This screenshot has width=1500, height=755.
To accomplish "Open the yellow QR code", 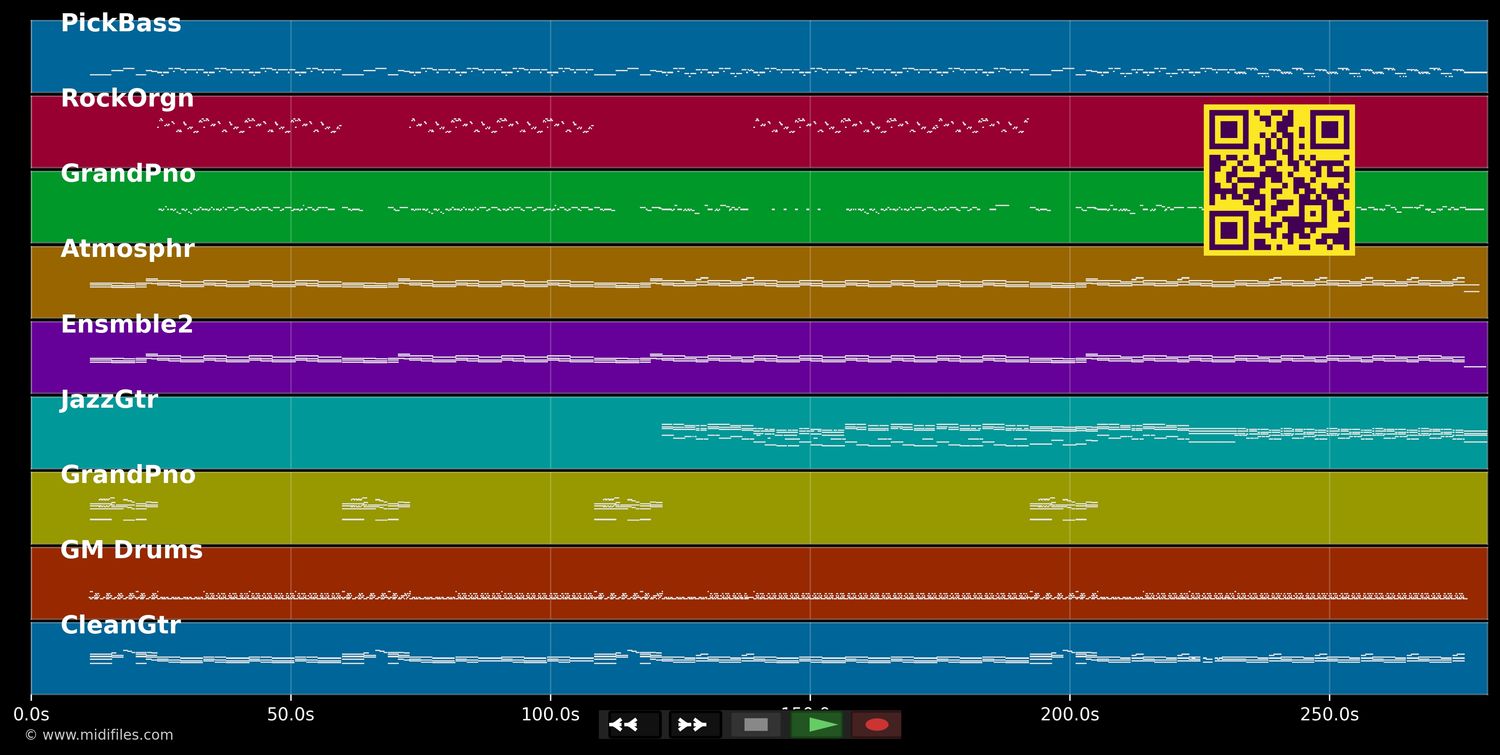I will click(x=1279, y=180).
